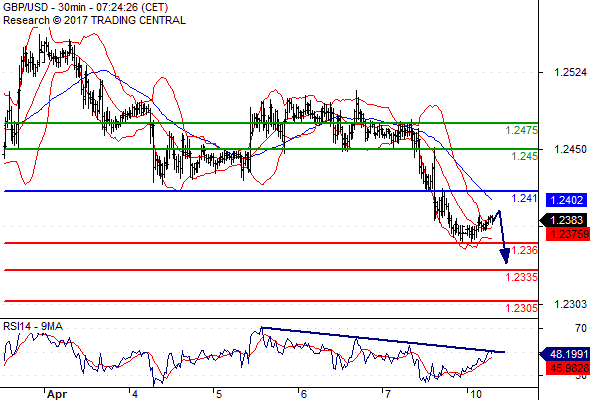
Task: Click the date marker labeled 6
Action: (x=304, y=394)
